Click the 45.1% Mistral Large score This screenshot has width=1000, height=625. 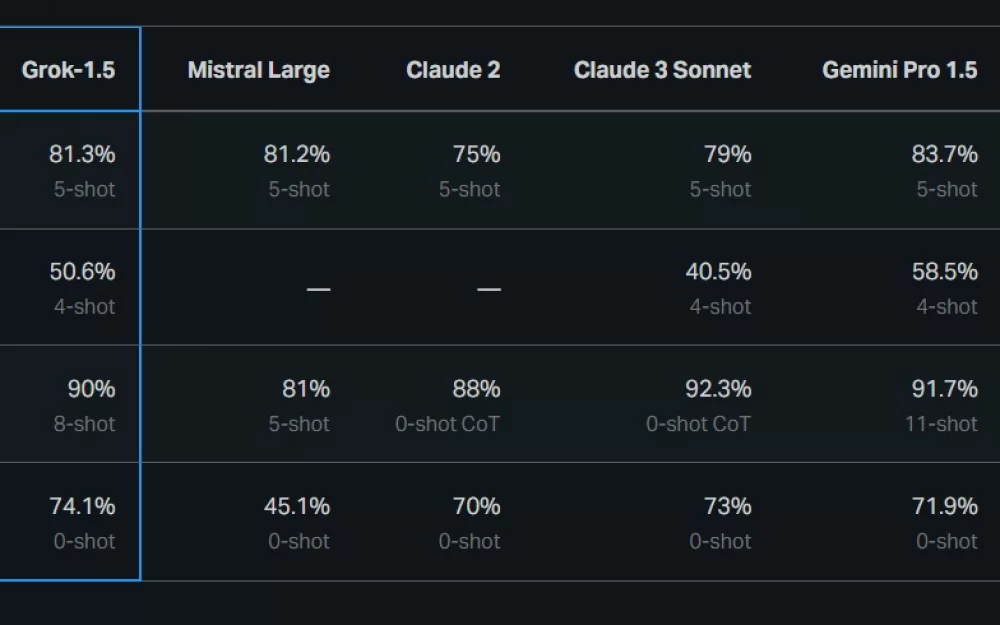pos(296,506)
